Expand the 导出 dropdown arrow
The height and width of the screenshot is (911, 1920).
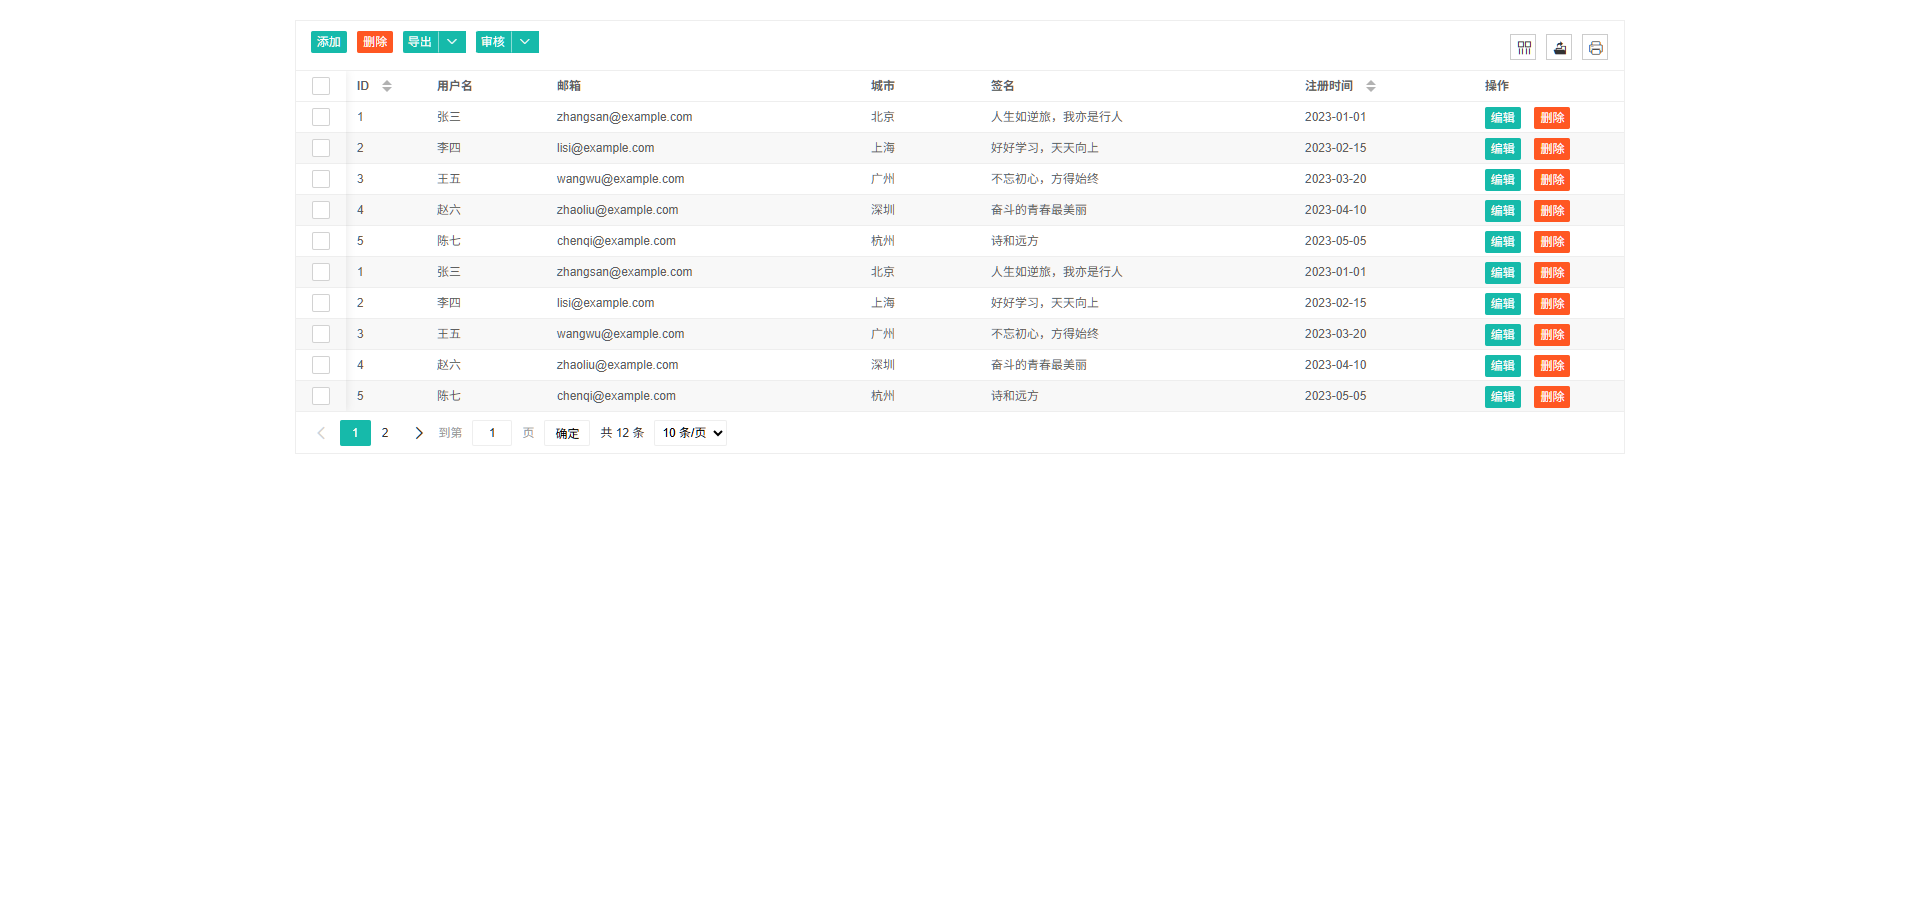[x=452, y=42]
